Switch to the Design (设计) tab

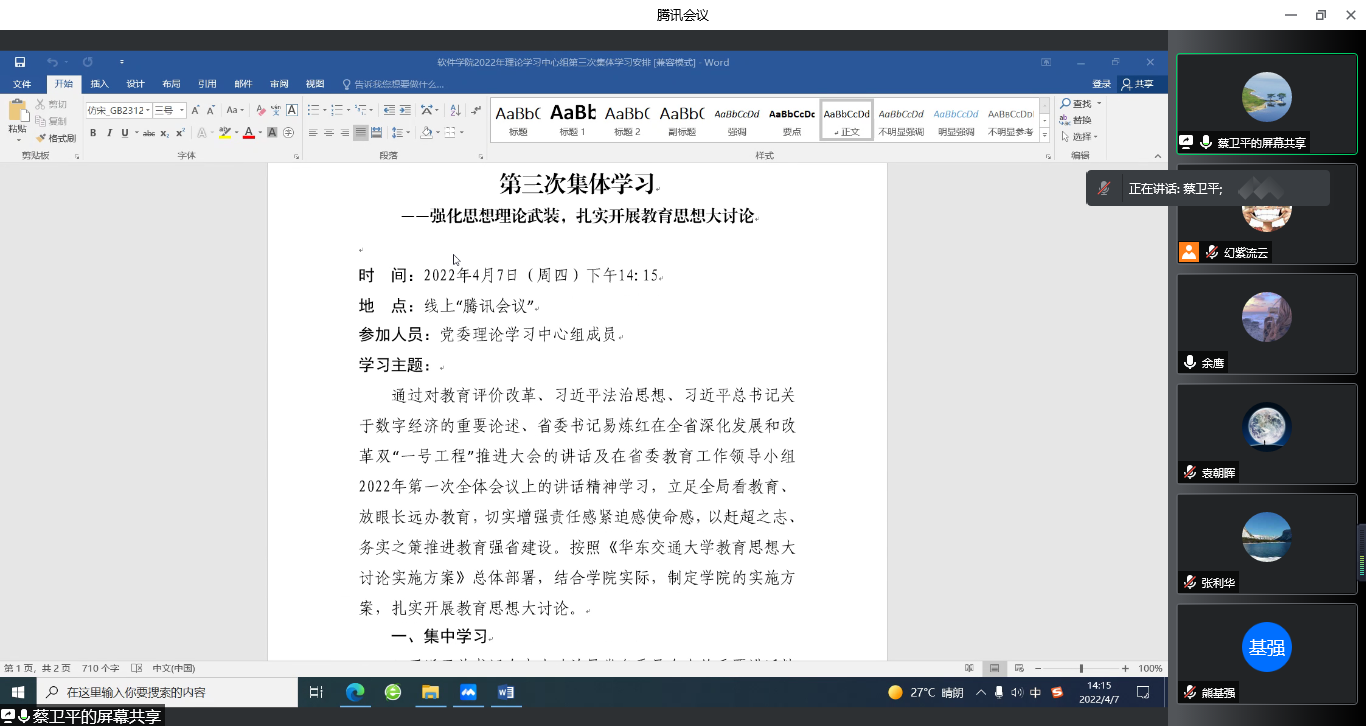point(136,84)
